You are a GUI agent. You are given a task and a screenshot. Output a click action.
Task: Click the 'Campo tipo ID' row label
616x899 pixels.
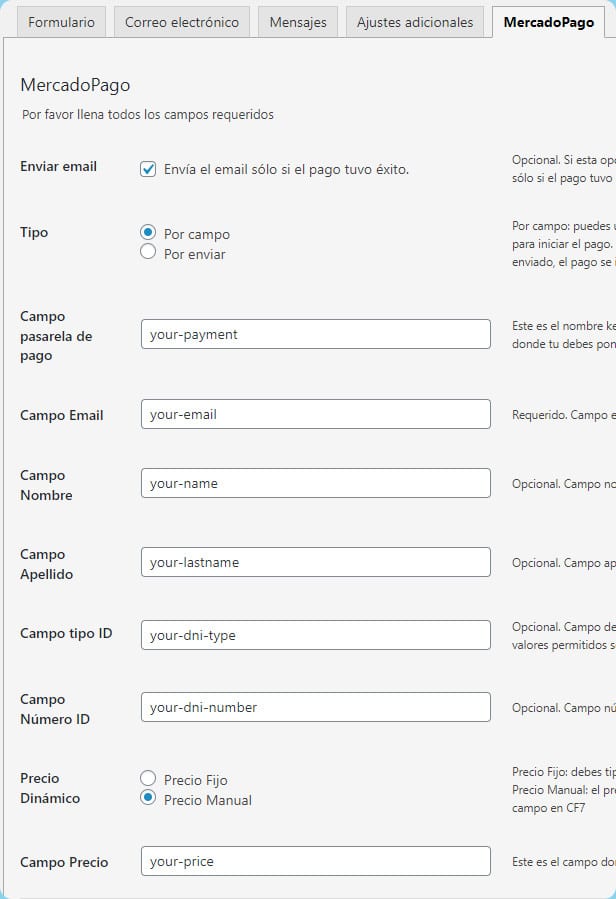66,634
